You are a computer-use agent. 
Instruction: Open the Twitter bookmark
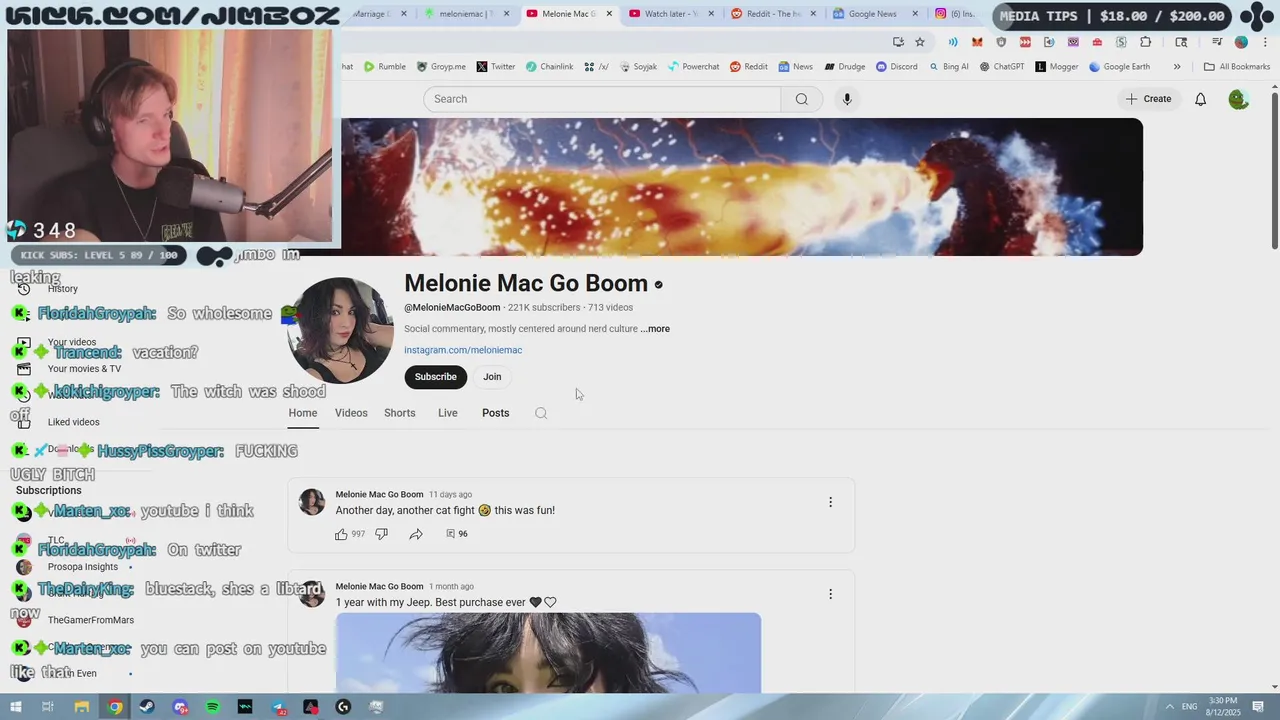496,67
